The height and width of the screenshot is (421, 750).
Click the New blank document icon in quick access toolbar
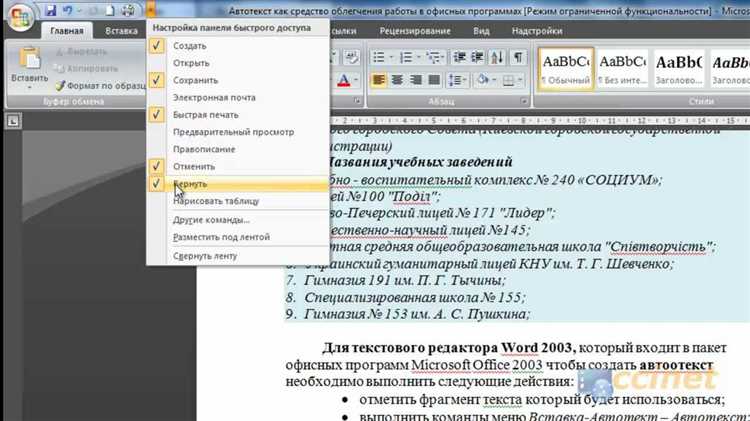110,11
